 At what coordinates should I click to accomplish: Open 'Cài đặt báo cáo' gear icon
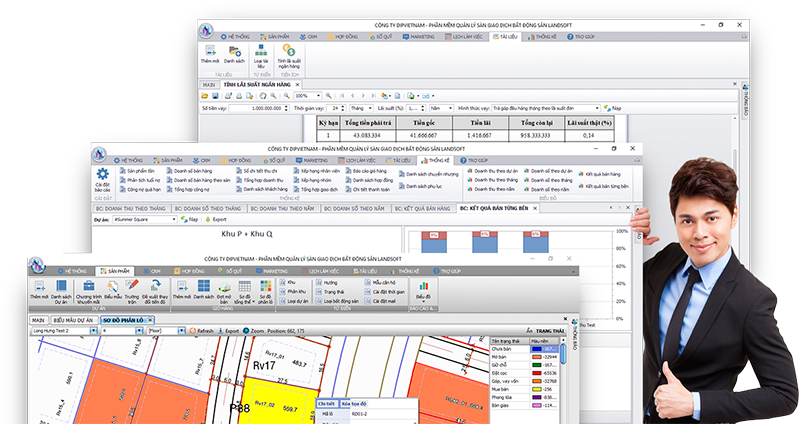102,176
